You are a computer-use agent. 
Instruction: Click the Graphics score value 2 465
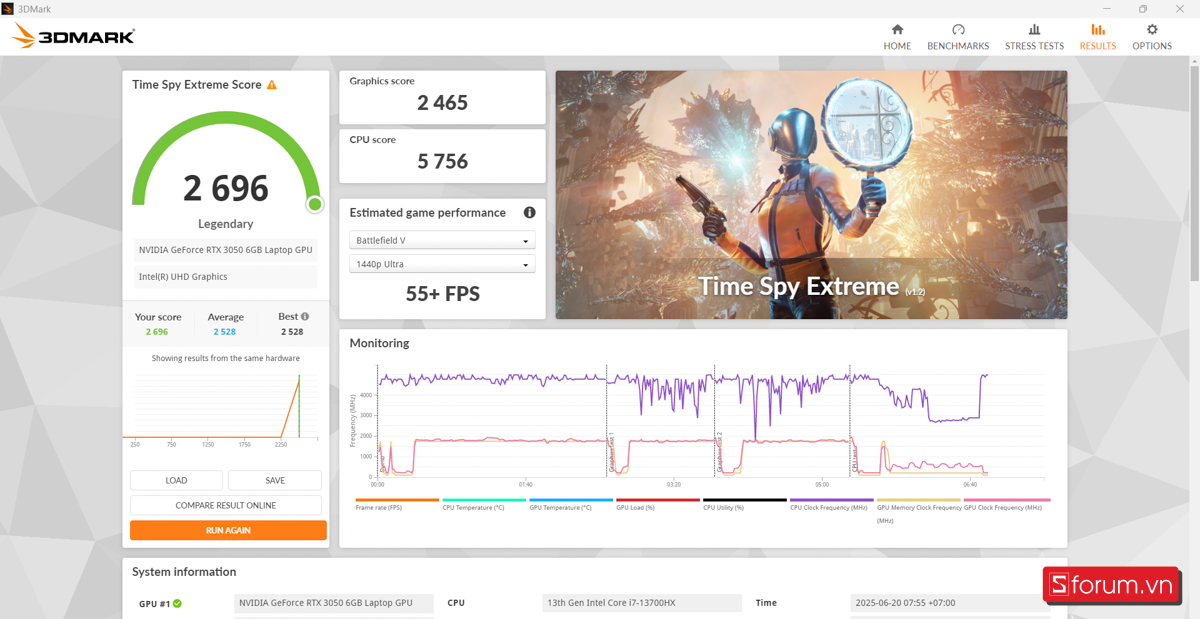pos(443,103)
